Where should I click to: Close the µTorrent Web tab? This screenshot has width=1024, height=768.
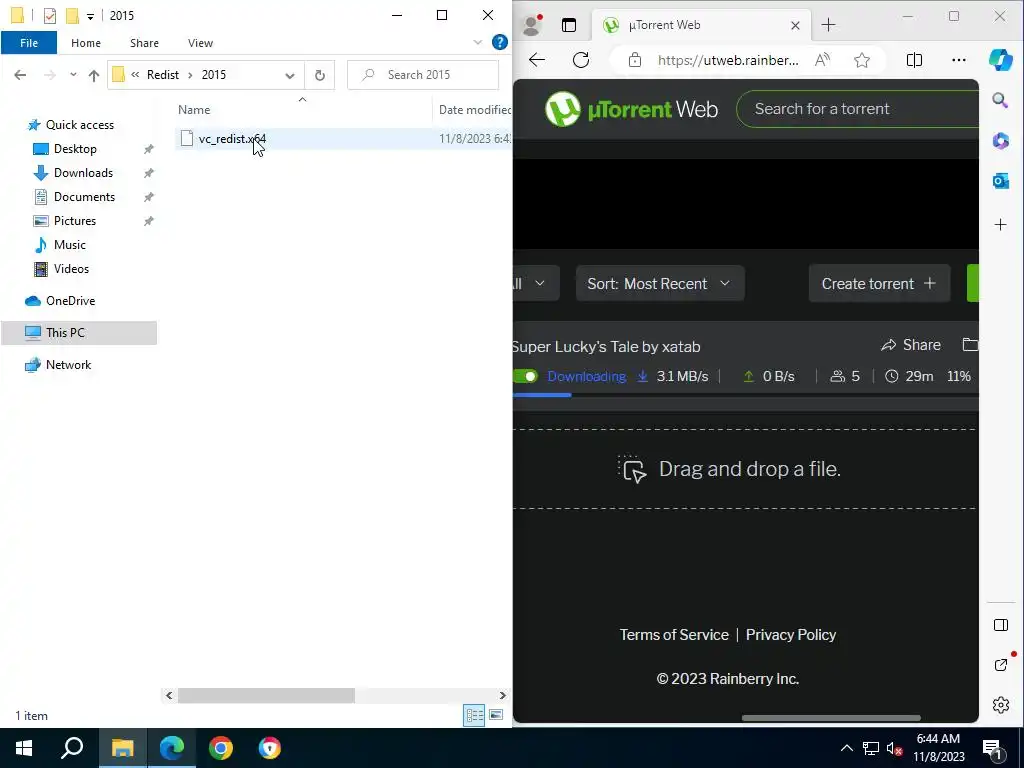(795, 25)
